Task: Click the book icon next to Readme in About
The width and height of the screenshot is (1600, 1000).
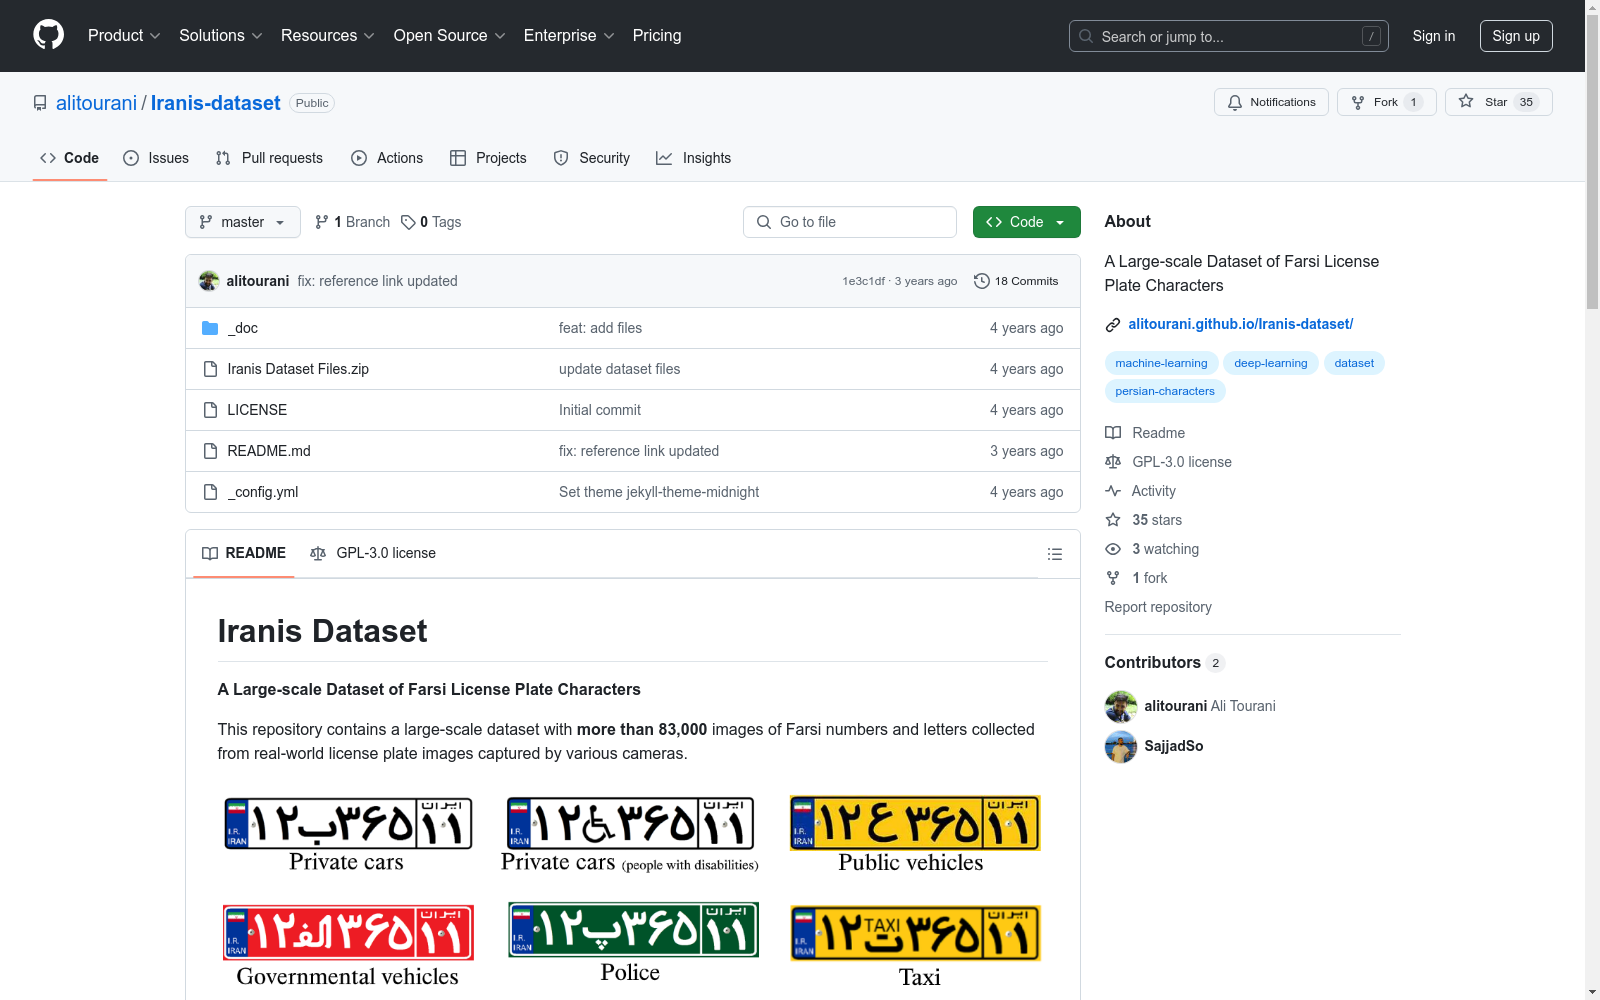Action: click(x=1113, y=433)
